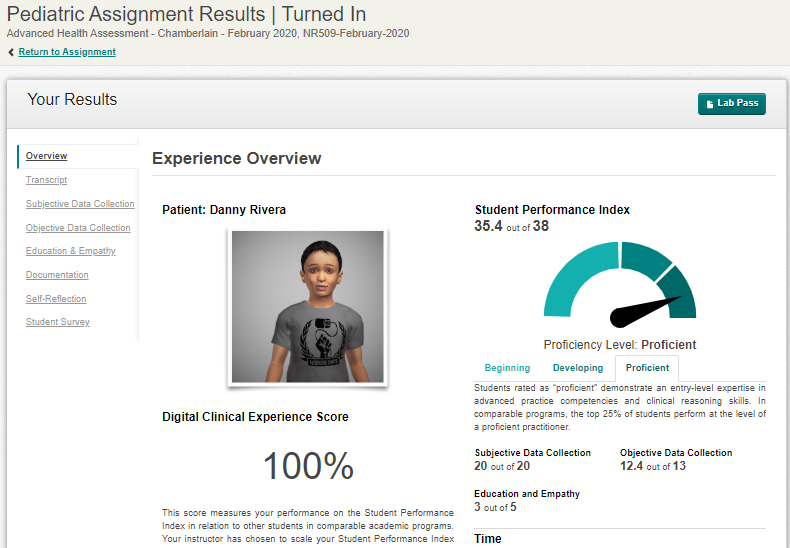Image resolution: width=790 pixels, height=548 pixels.
Task: Click the Subjective Data Collection score label
Action: click(x=532, y=452)
